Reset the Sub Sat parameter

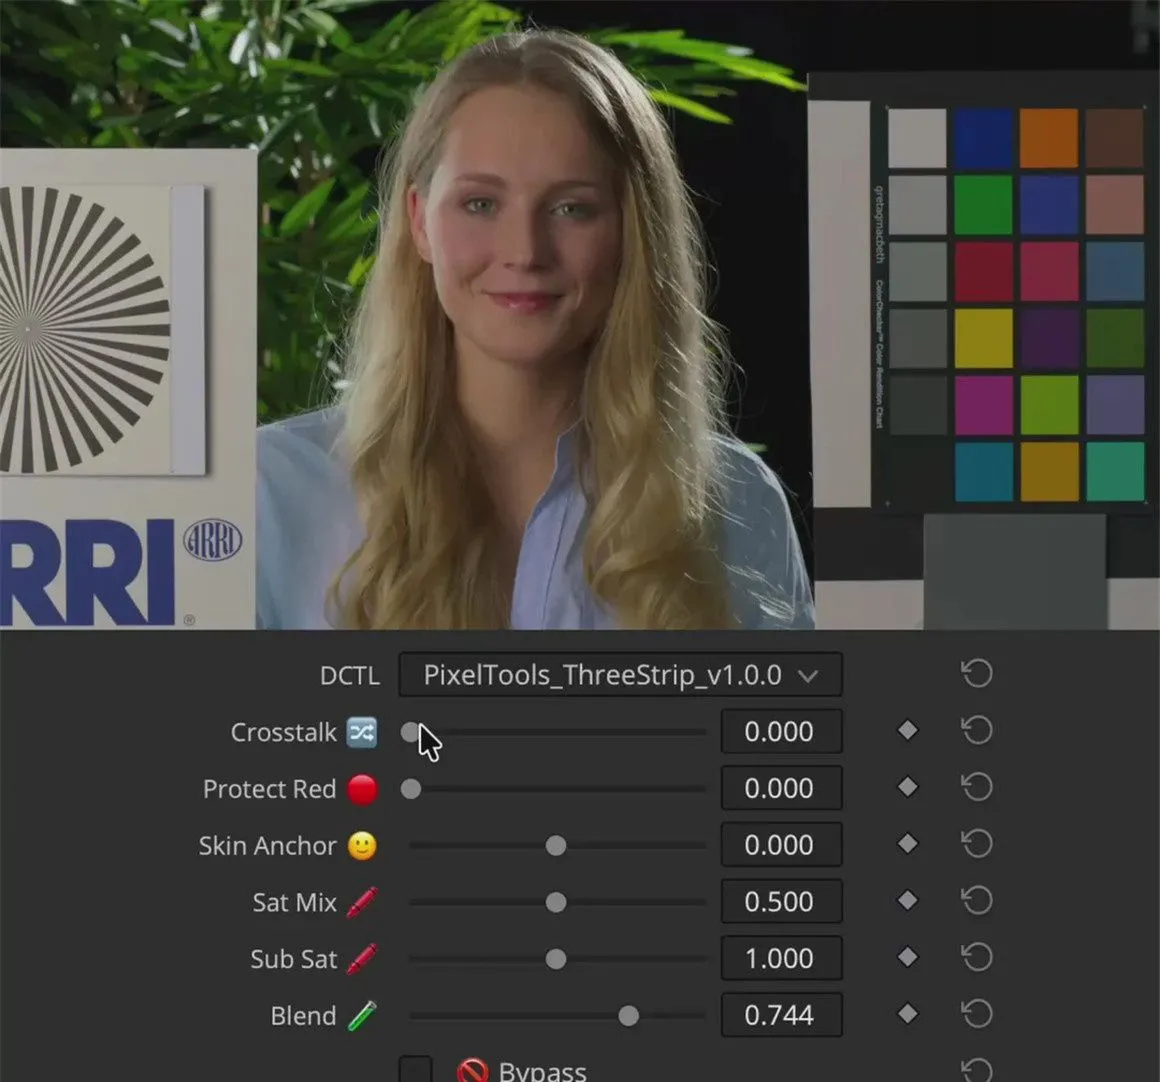pos(977,957)
